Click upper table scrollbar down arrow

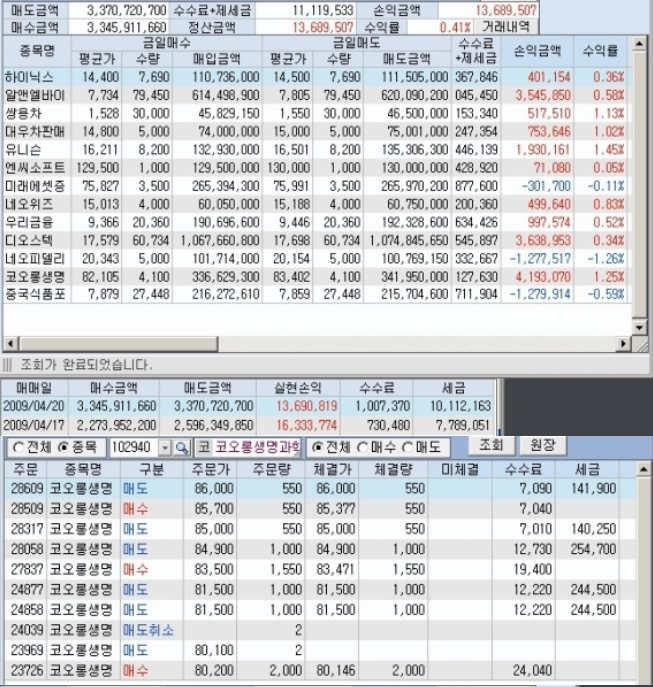639,328
